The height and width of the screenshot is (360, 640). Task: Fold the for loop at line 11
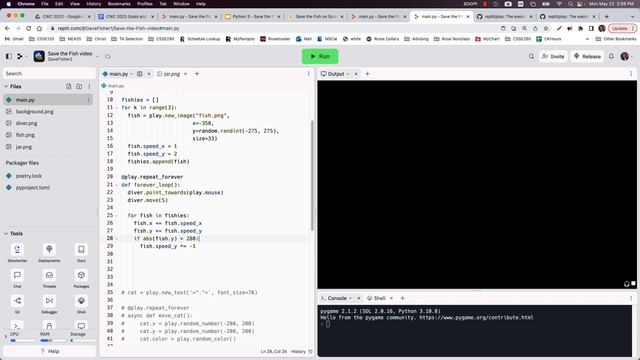coord(117,108)
